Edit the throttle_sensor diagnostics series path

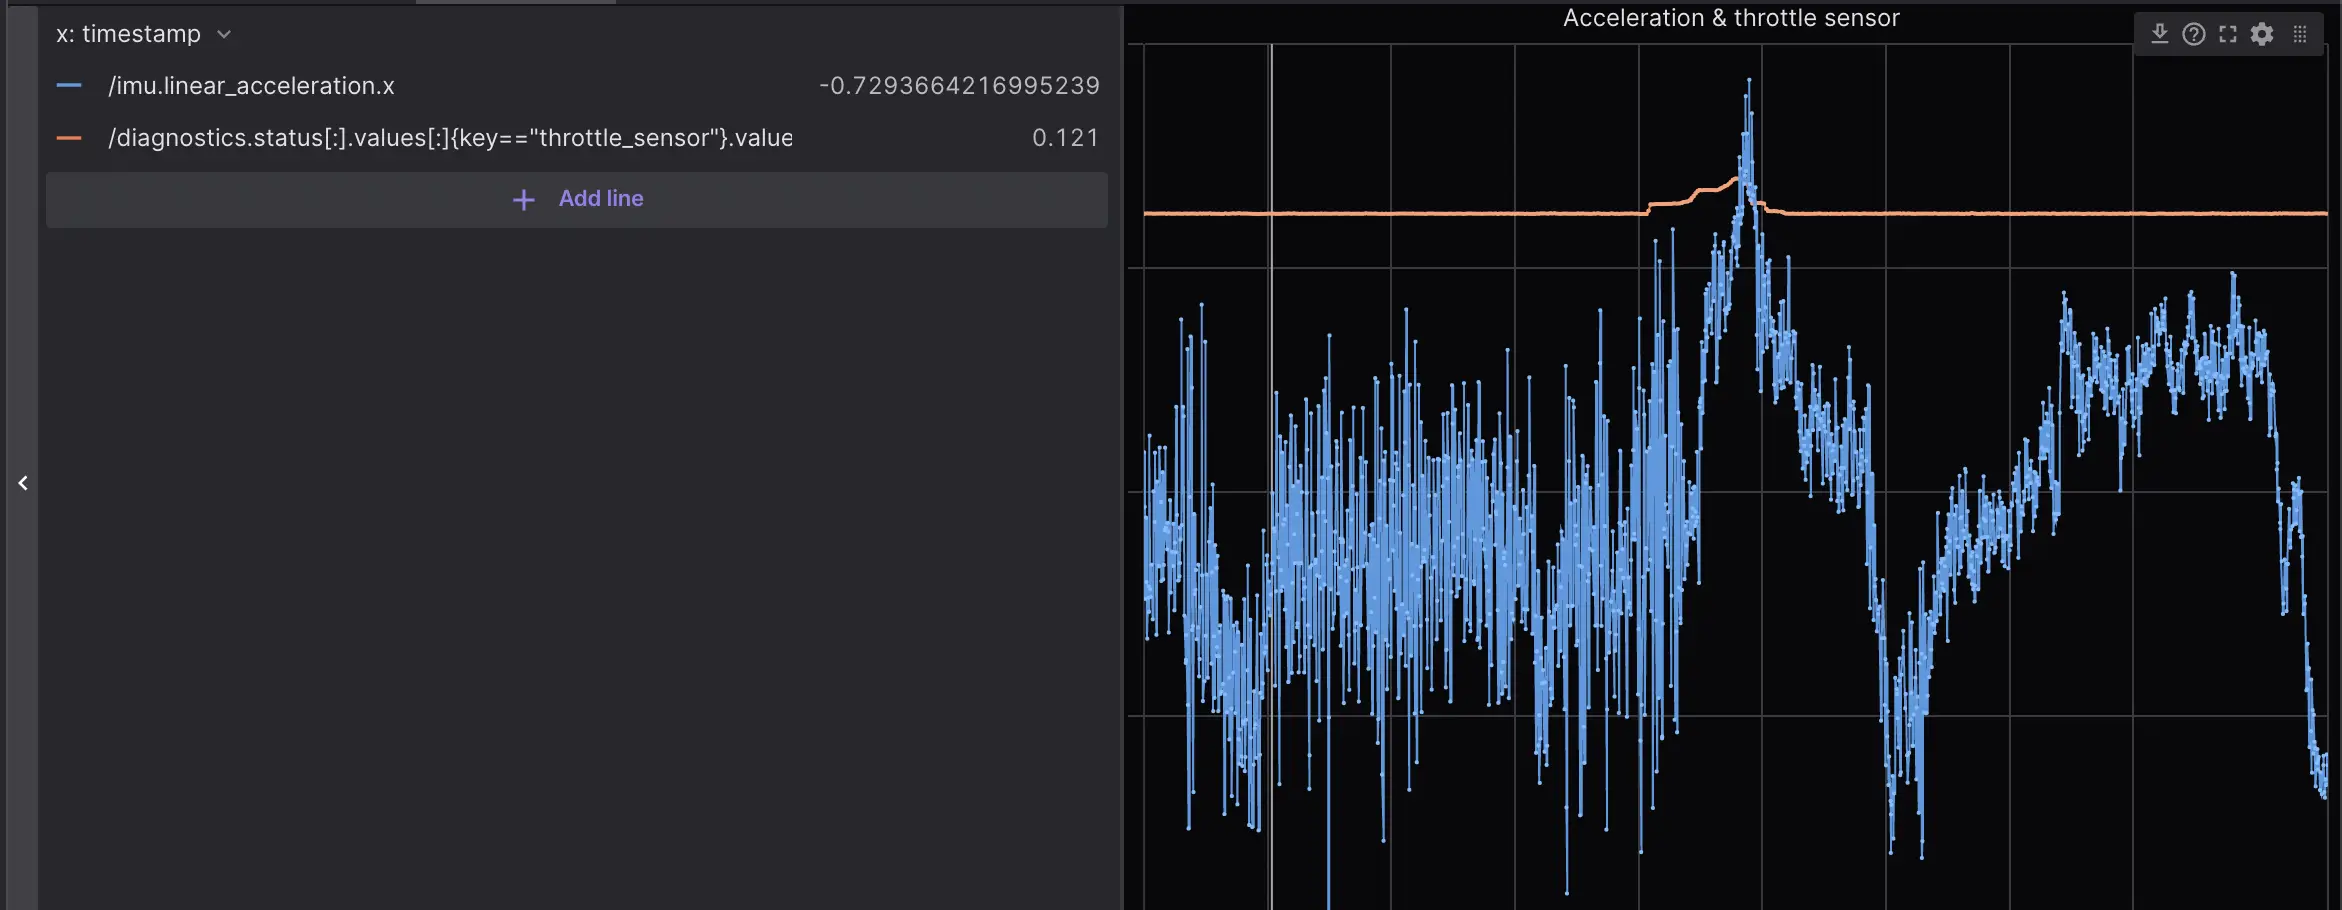(x=450, y=138)
